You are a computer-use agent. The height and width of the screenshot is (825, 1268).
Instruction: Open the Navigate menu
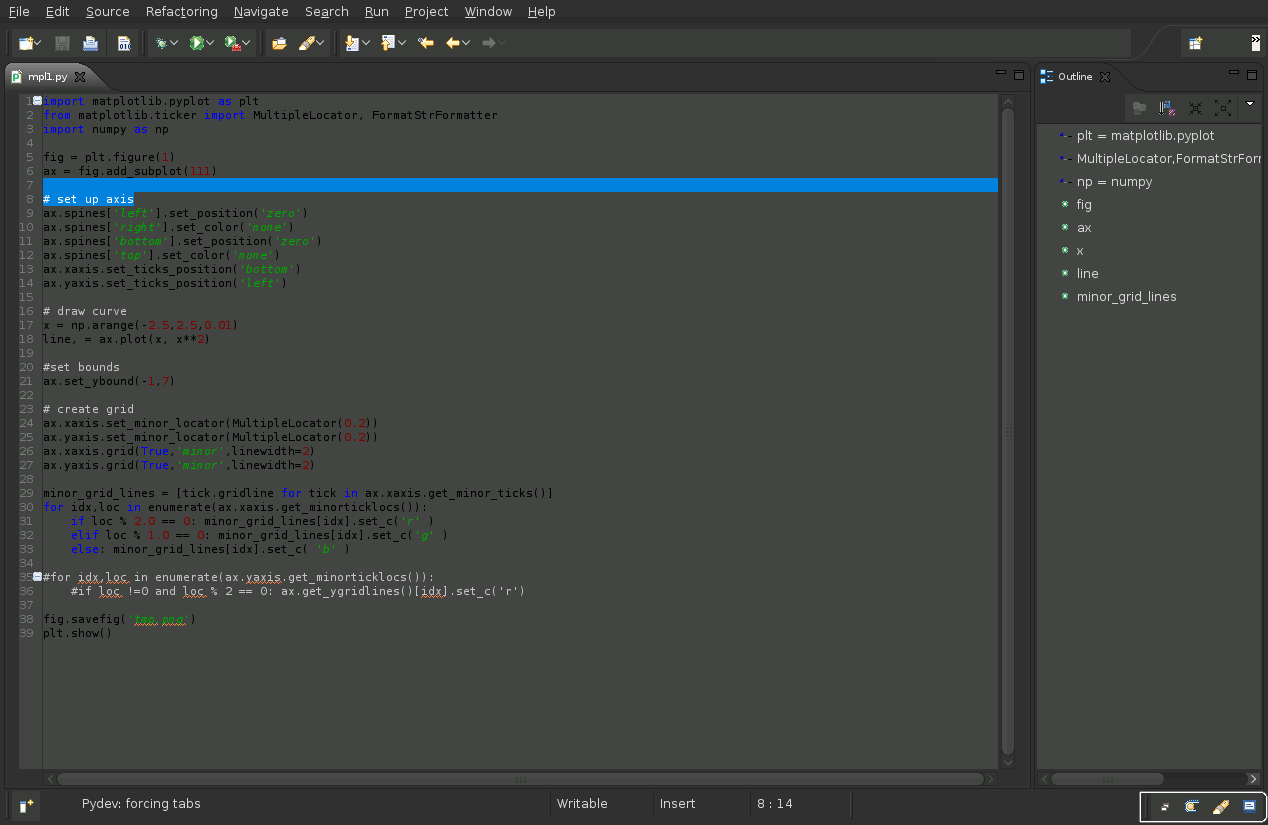261,11
